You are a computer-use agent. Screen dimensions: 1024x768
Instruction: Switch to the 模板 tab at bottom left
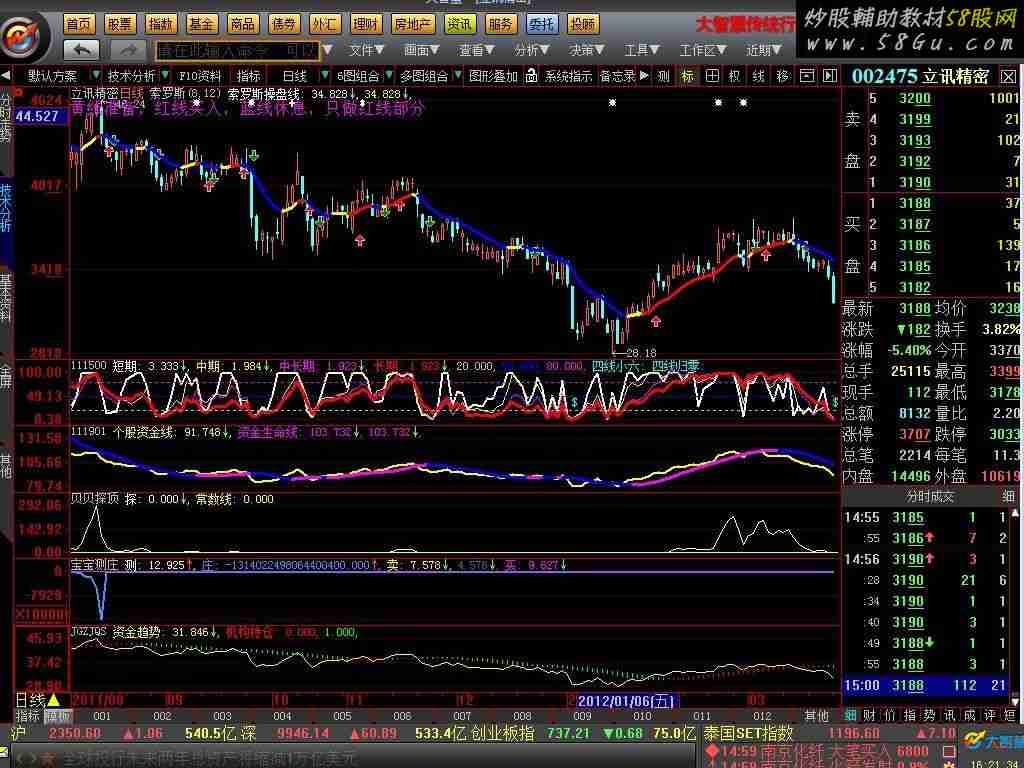click(x=57, y=716)
